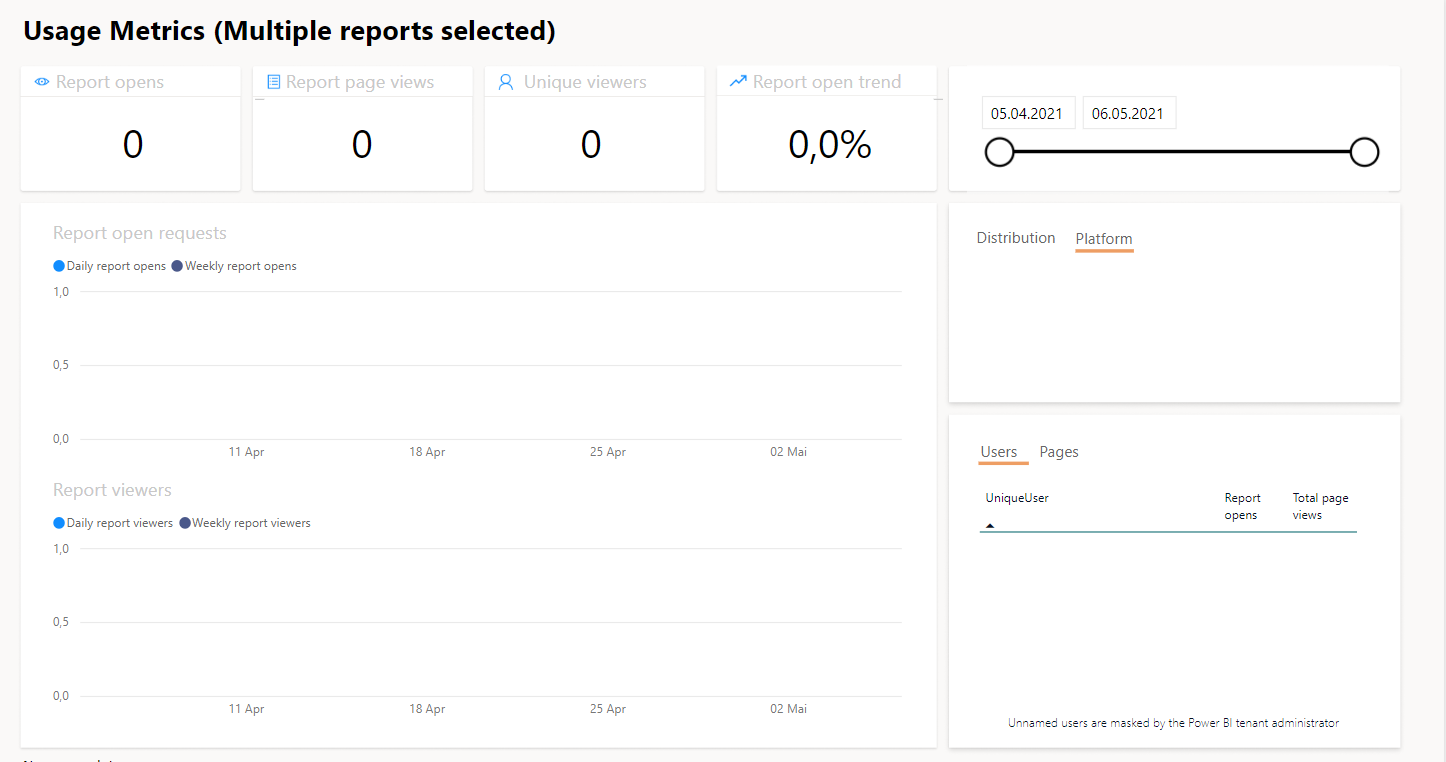Image resolution: width=1446 pixels, height=762 pixels.
Task: Click the trend arrow icon beside Report open trend
Action: tap(738, 81)
